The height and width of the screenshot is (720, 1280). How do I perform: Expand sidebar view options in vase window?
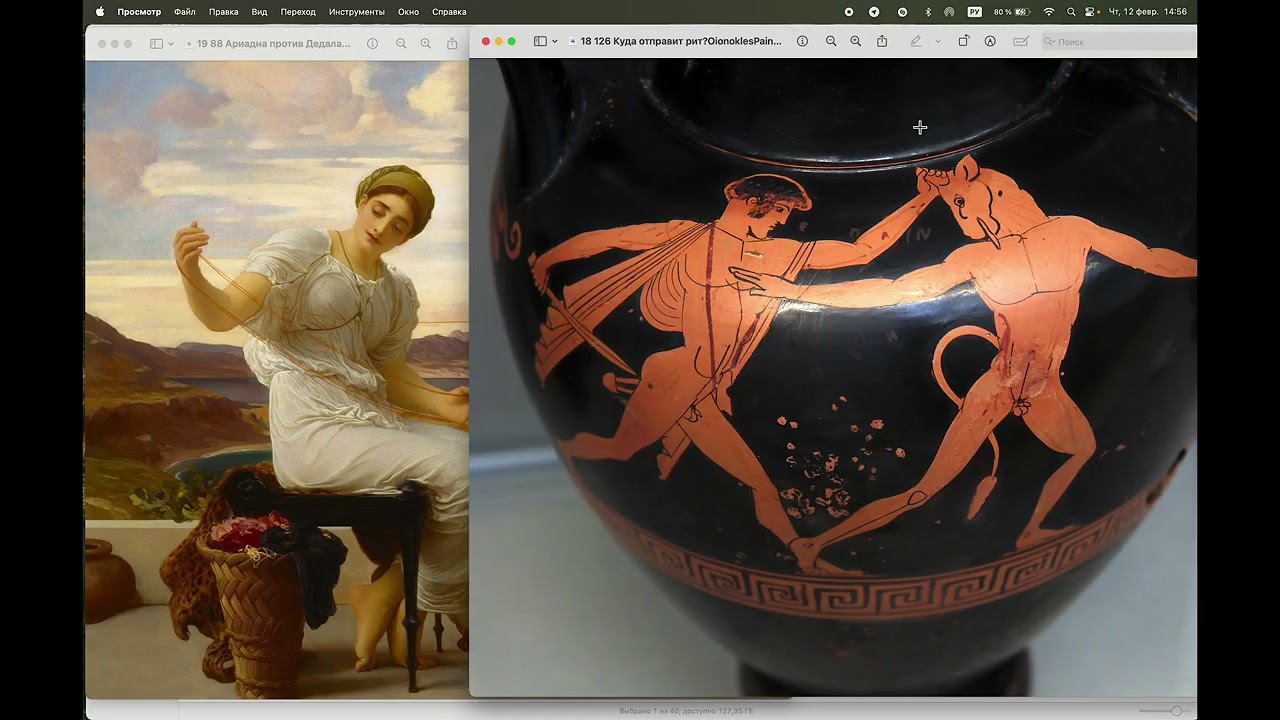[x=555, y=41]
